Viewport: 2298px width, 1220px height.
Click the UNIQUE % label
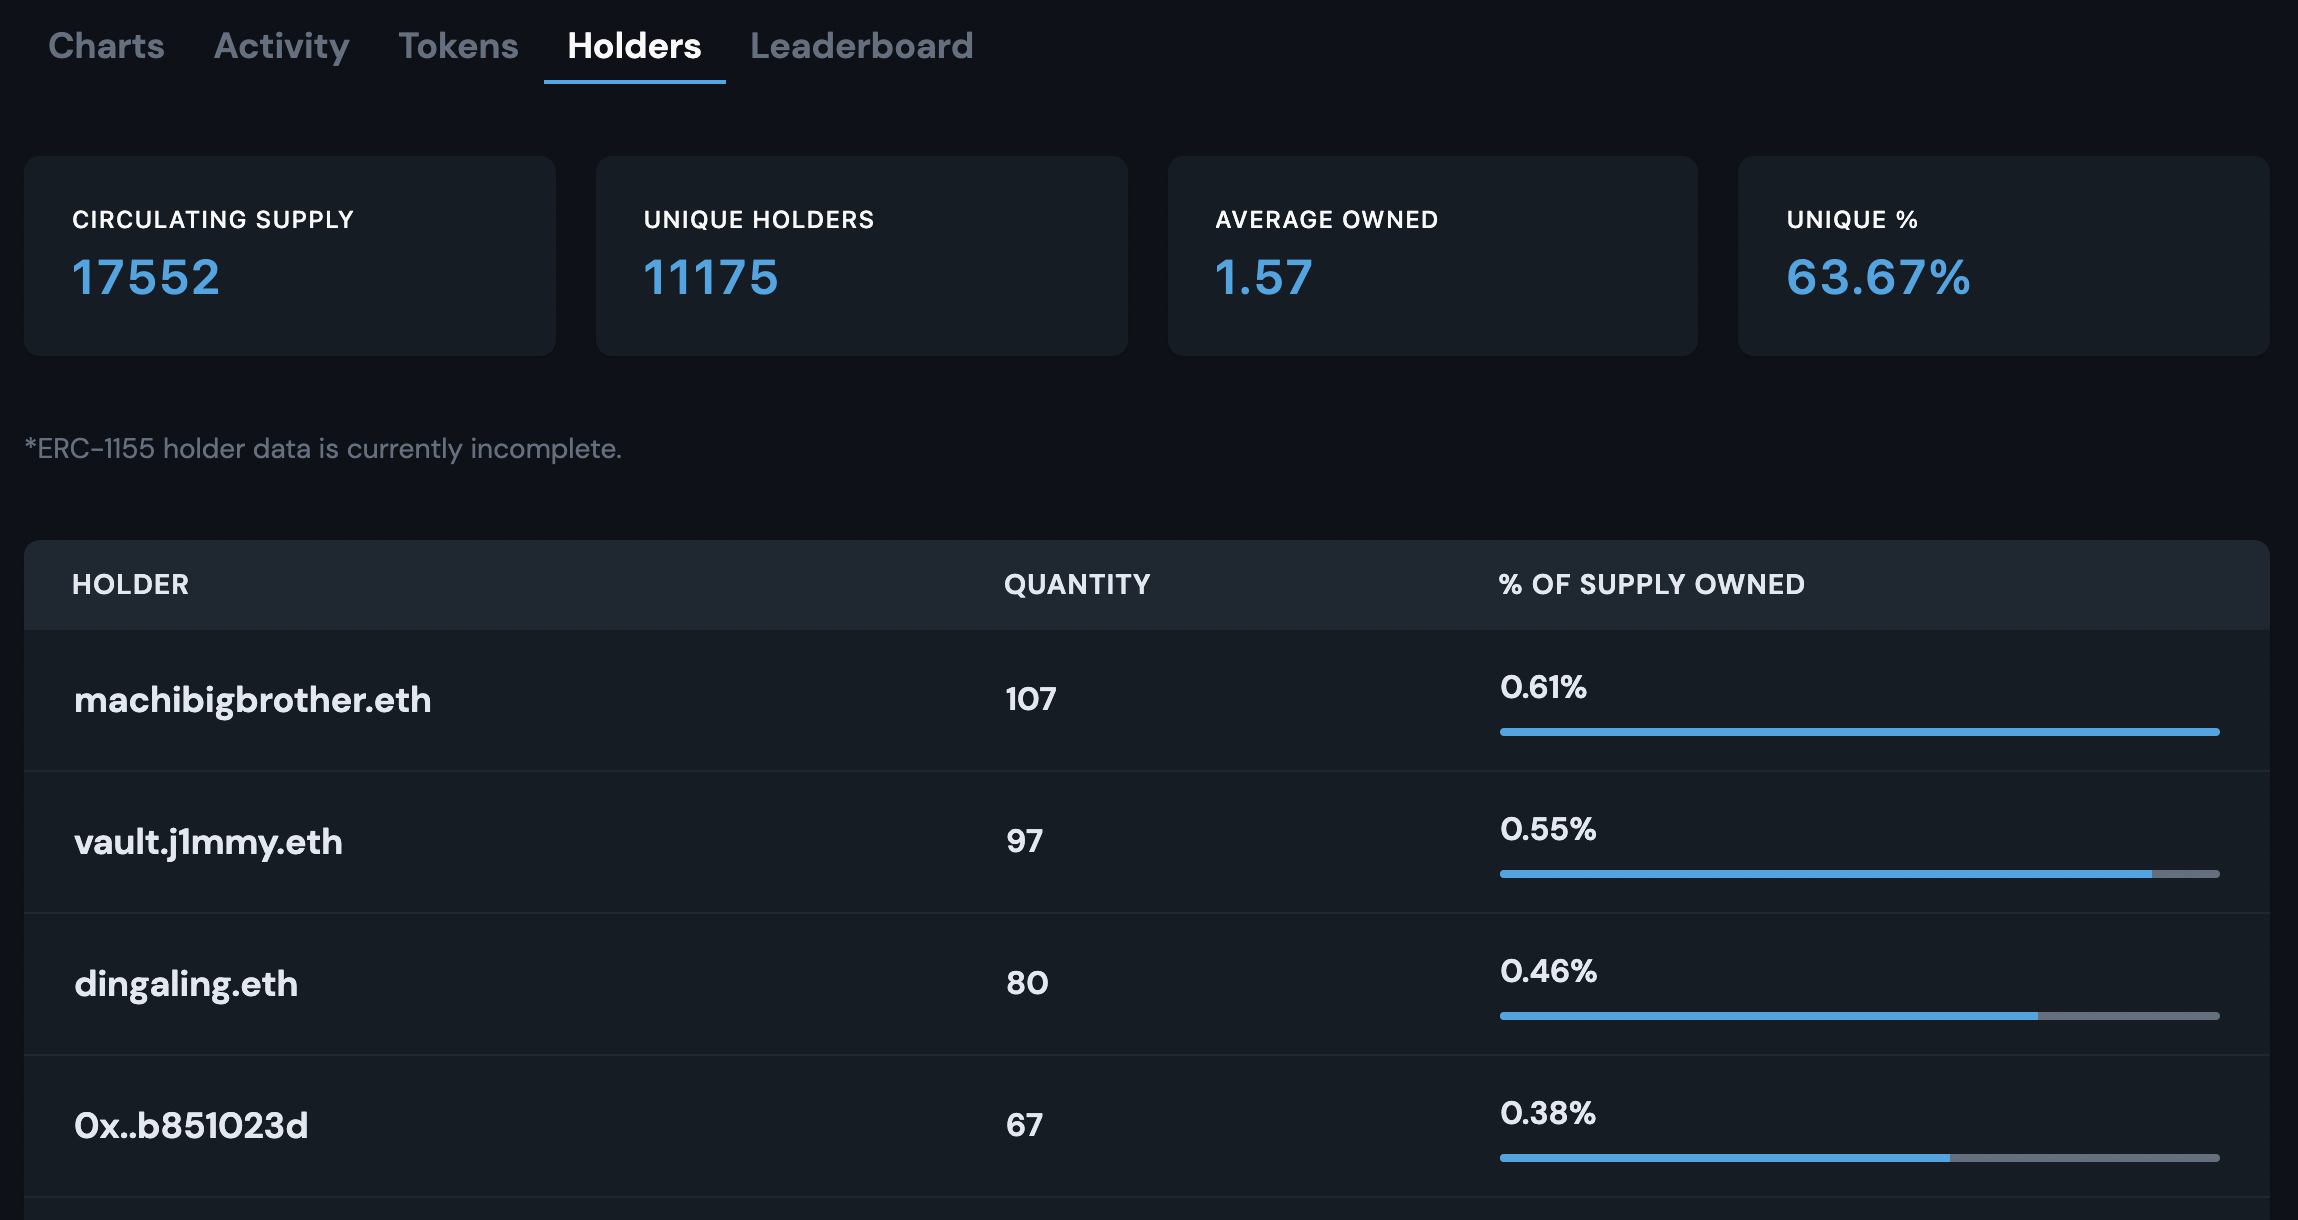click(1852, 220)
